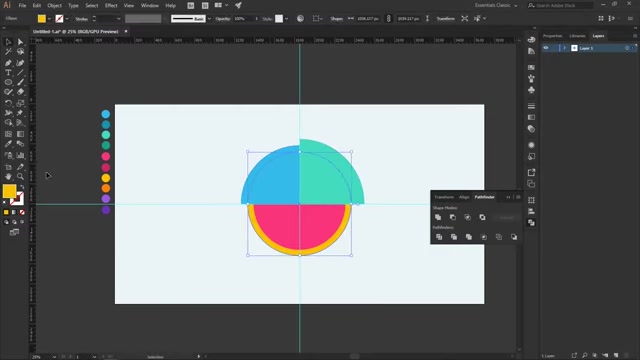Viewport: 640px width, 360px height.
Task: Open the fill color dropdown in control bar
Action: 49,19
